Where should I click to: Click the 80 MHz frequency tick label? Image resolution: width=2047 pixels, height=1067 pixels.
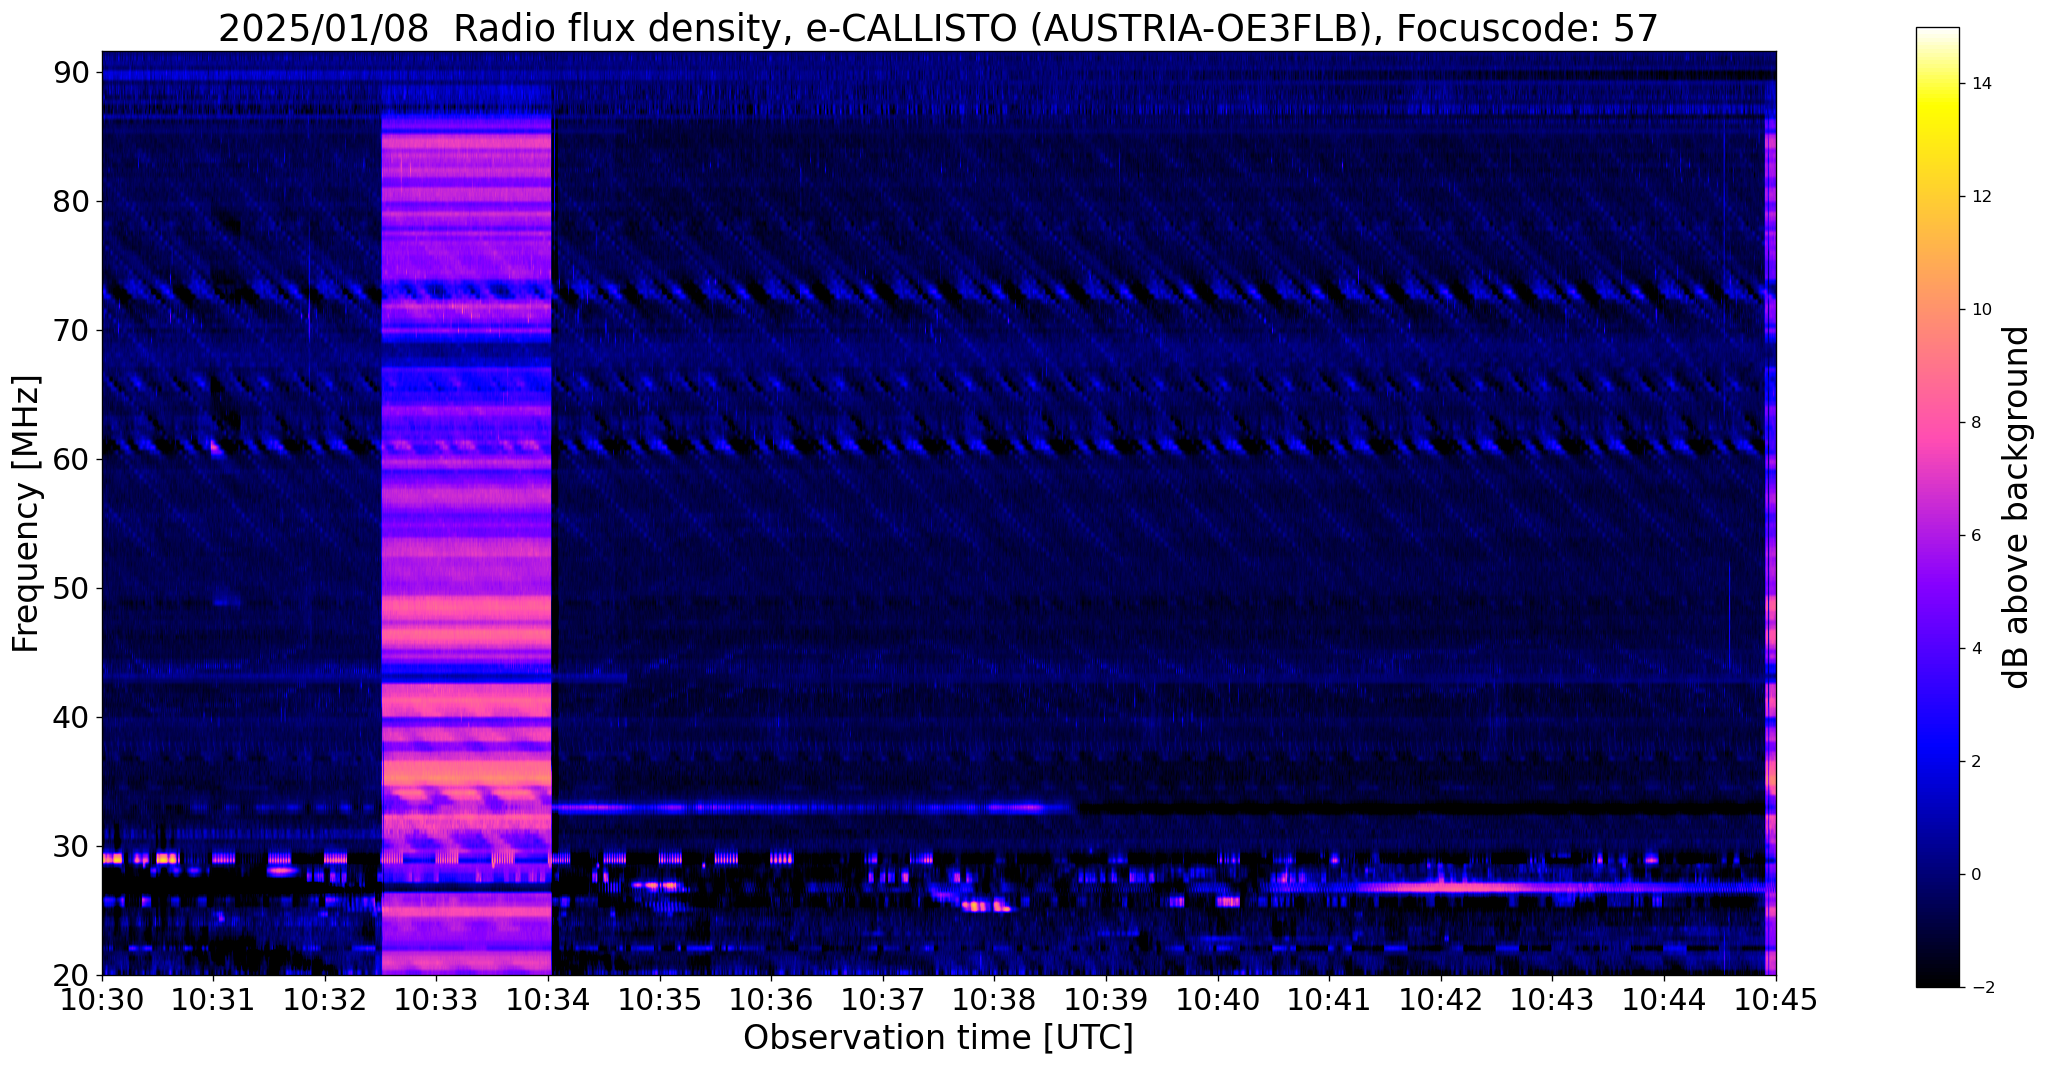[x=71, y=201]
